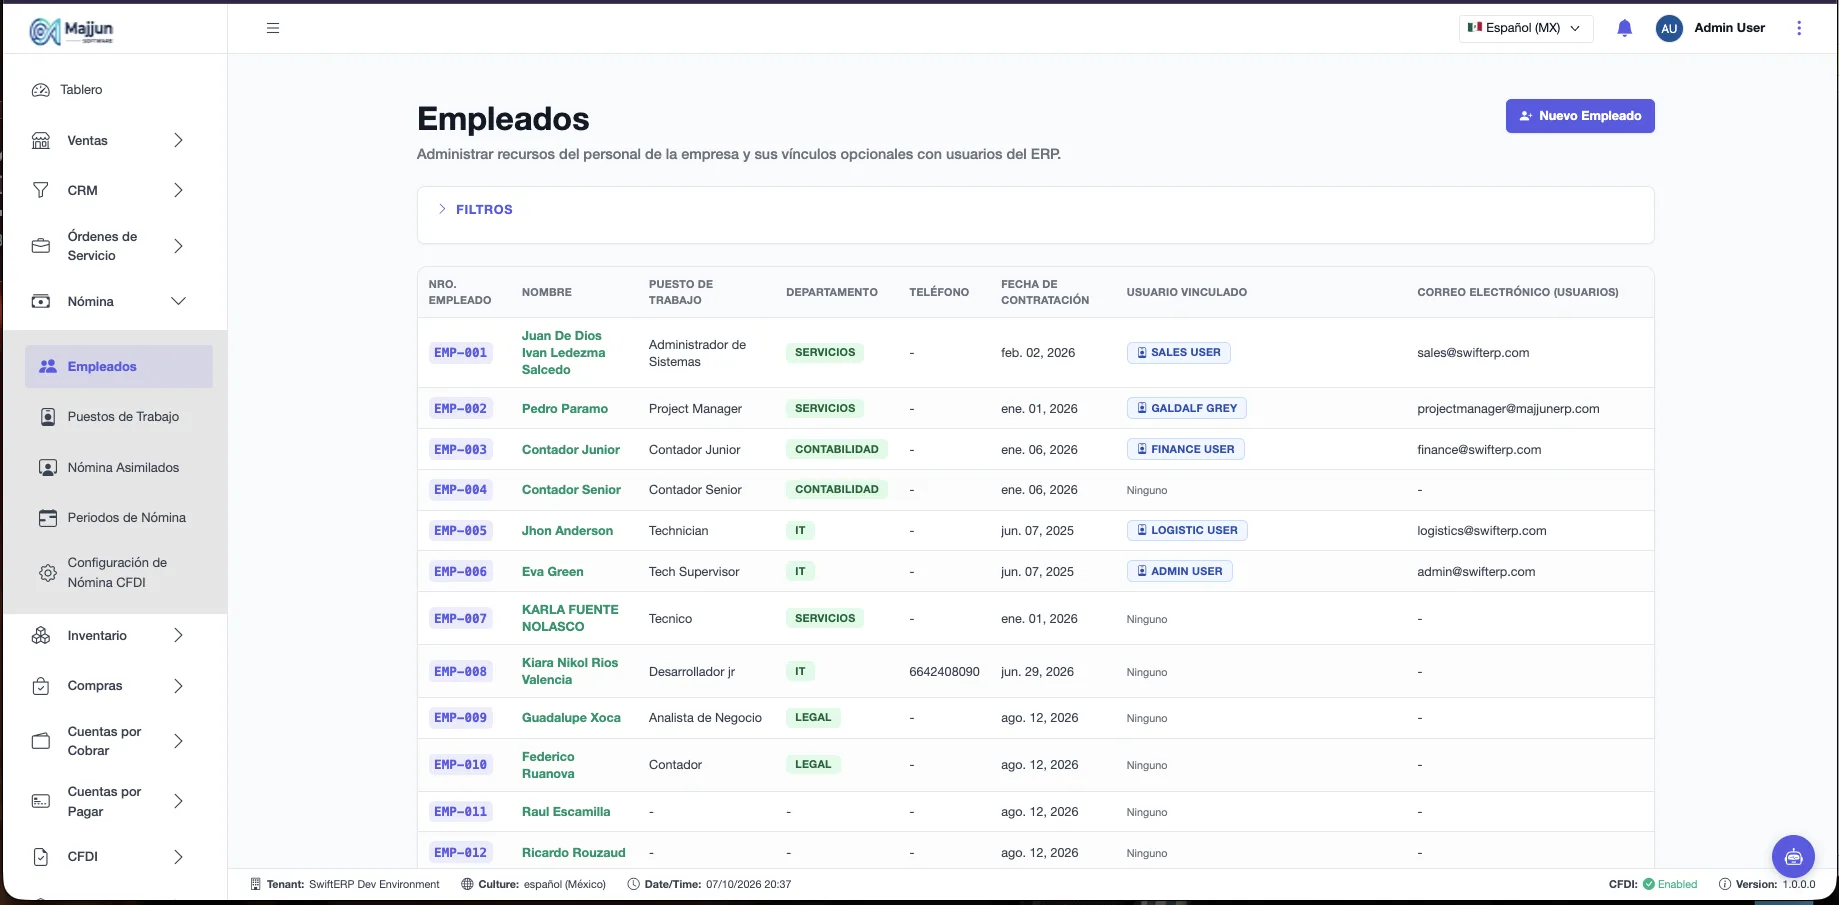Click the Compras bag icon

coord(41,686)
